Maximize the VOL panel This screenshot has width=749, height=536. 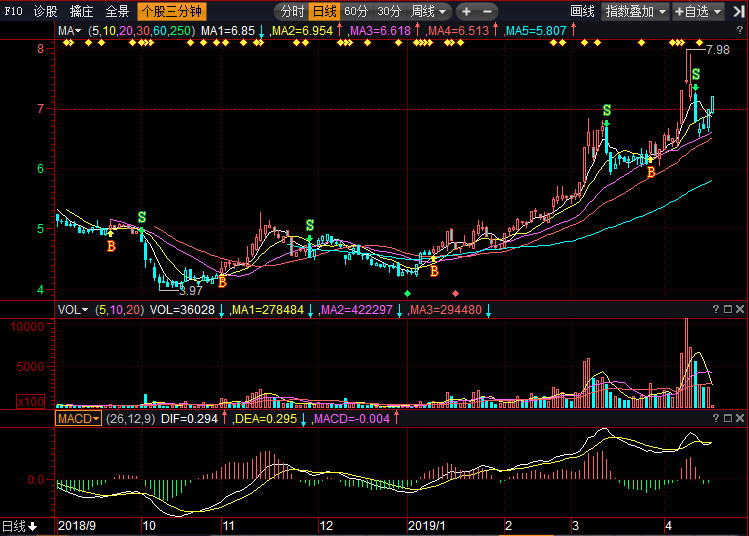coord(728,309)
